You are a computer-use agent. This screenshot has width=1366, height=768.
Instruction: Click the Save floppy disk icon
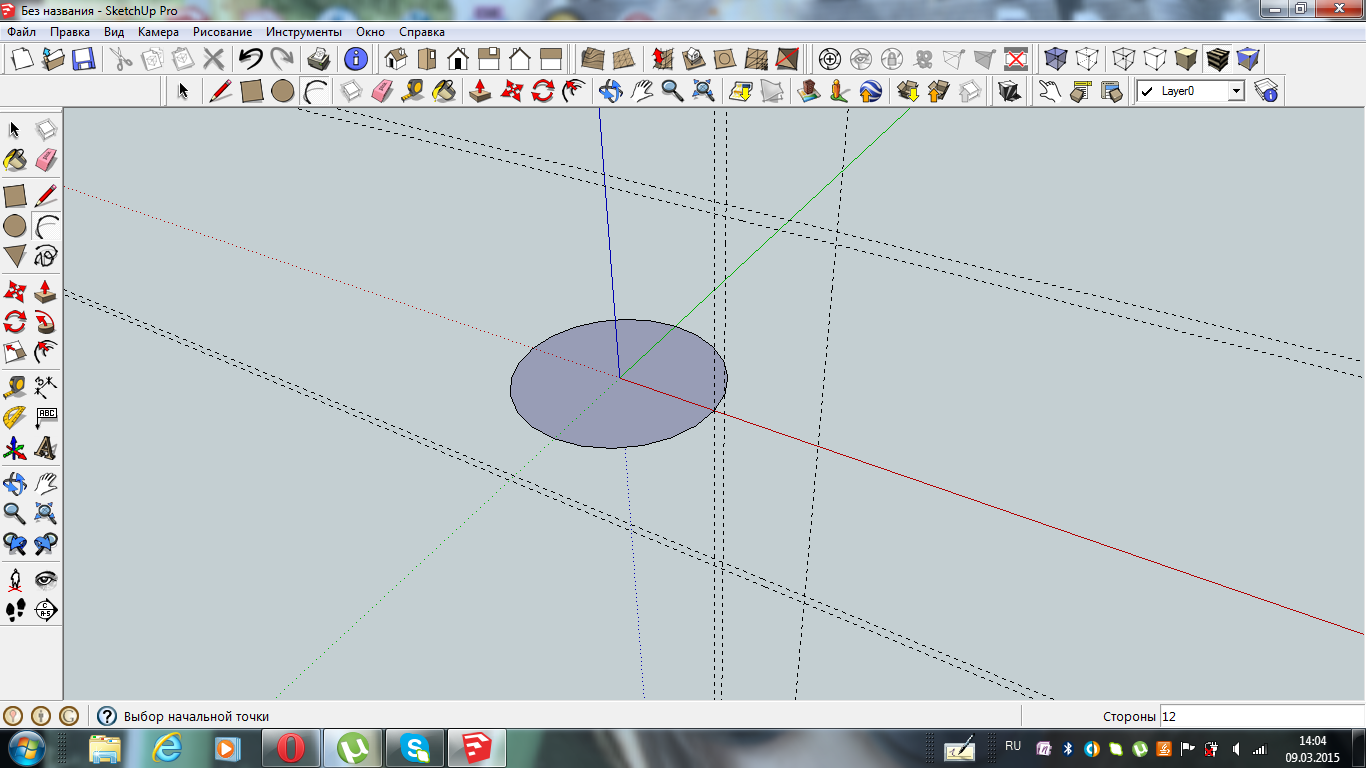pos(83,59)
